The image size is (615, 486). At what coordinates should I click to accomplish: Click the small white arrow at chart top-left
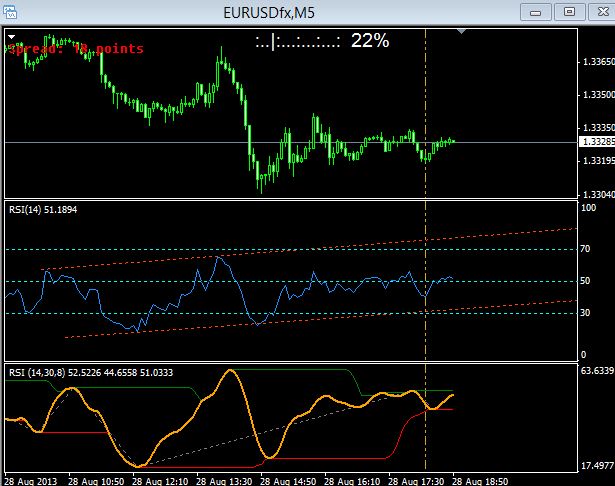tap(11, 37)
